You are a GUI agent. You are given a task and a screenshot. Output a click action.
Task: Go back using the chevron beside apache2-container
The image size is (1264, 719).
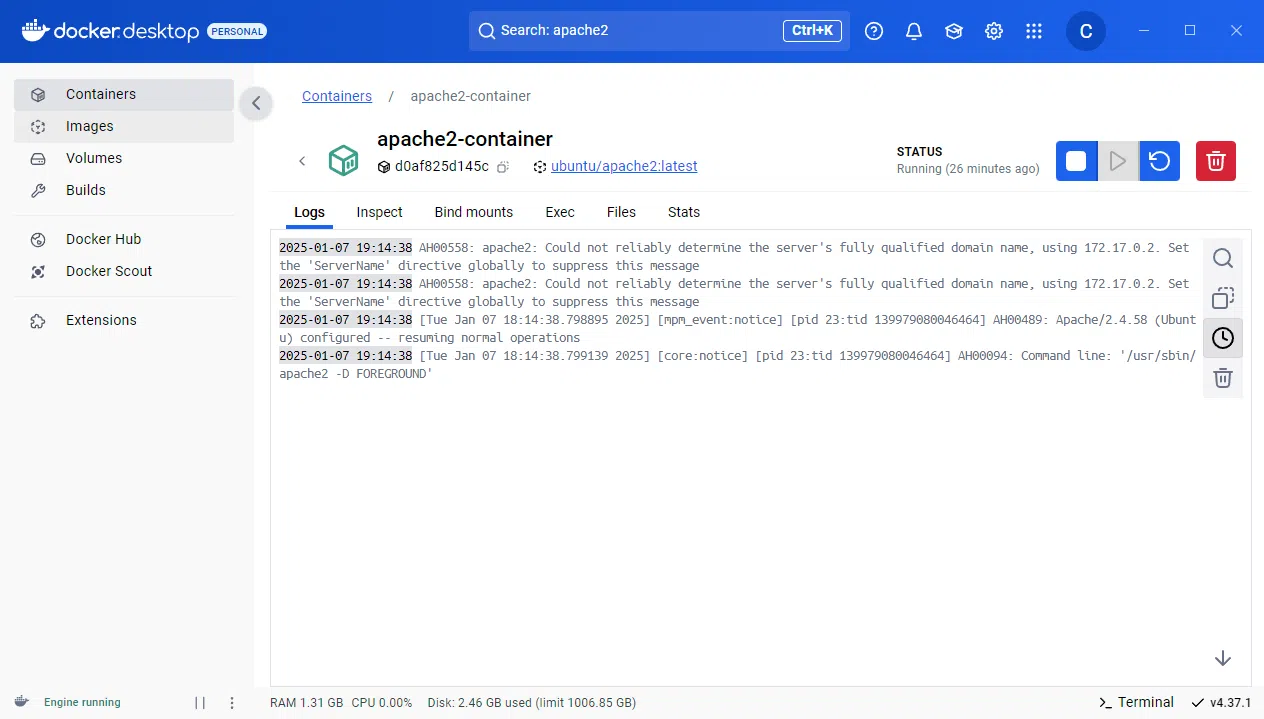(x=302, y=160)
